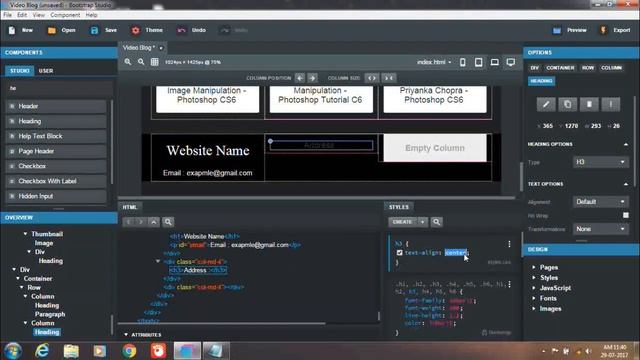
Task: Switch to desktop viewport size
Action: (x=511, y=62)
